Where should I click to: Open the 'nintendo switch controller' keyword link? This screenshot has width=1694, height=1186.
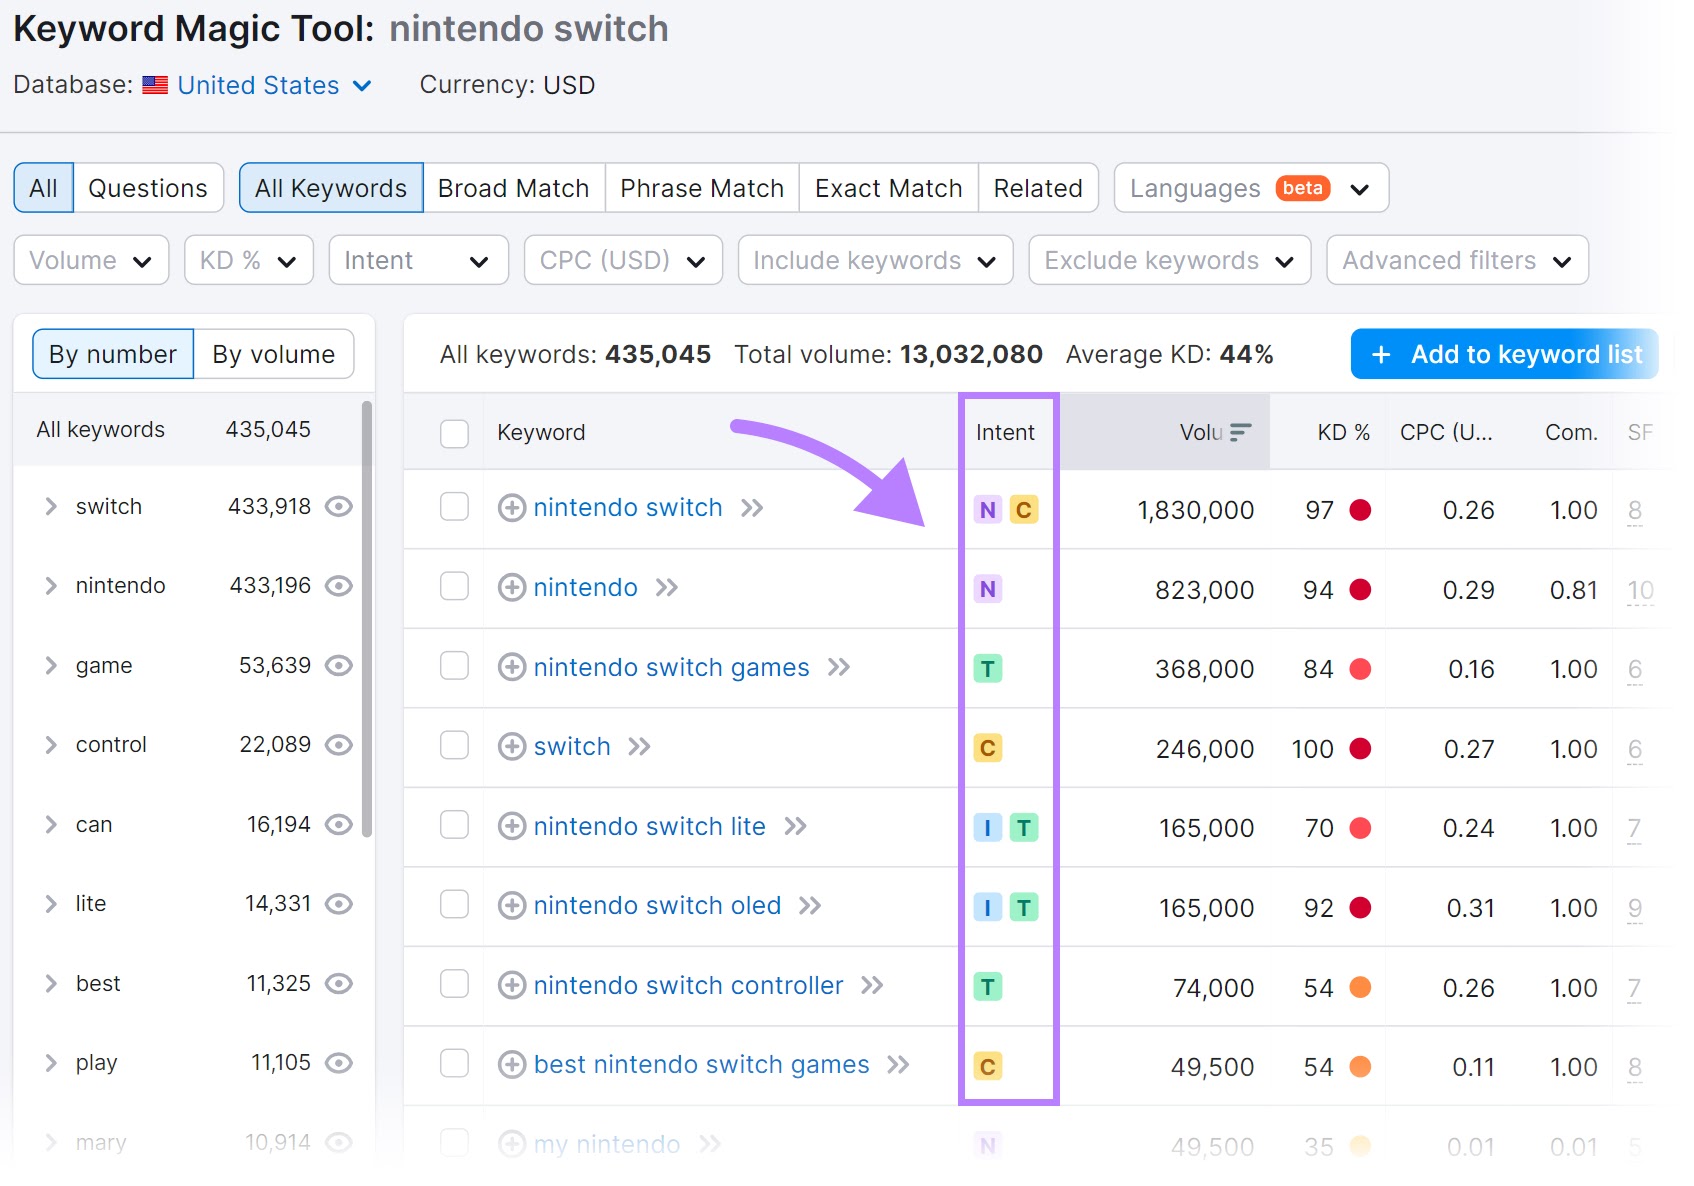tap(689, 986)
